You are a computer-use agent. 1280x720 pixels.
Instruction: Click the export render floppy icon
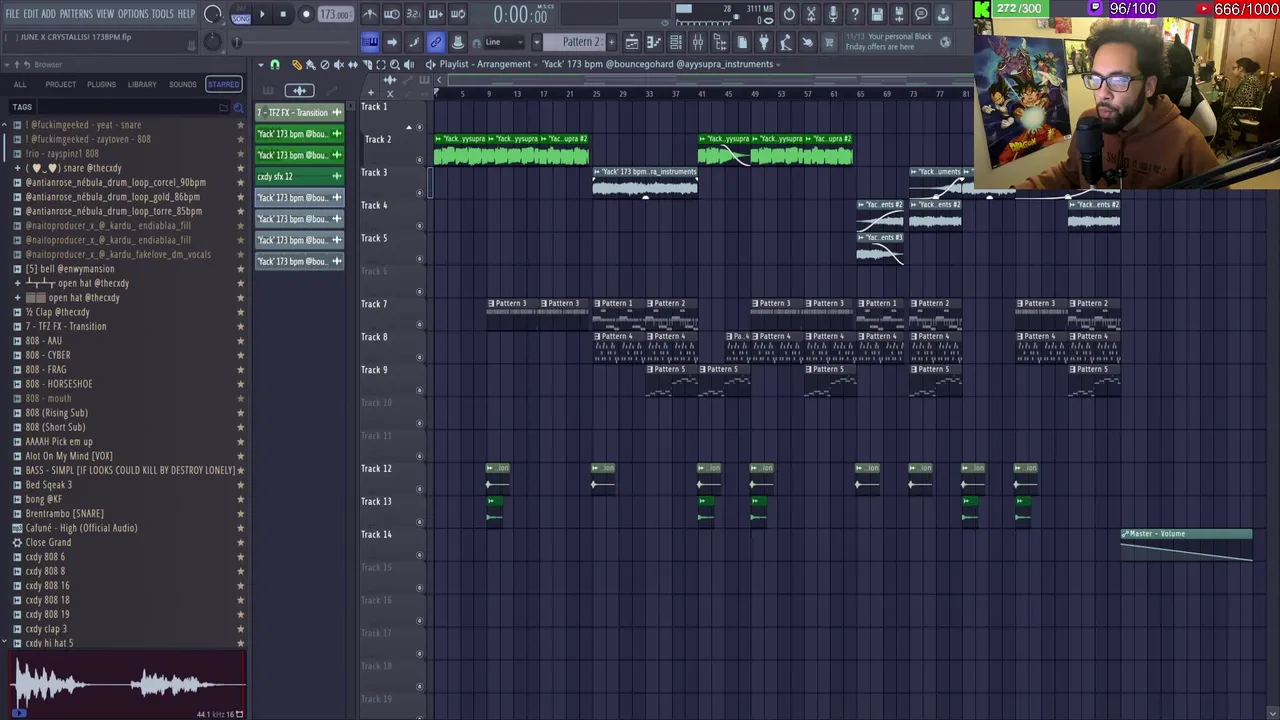coord(899,14)
